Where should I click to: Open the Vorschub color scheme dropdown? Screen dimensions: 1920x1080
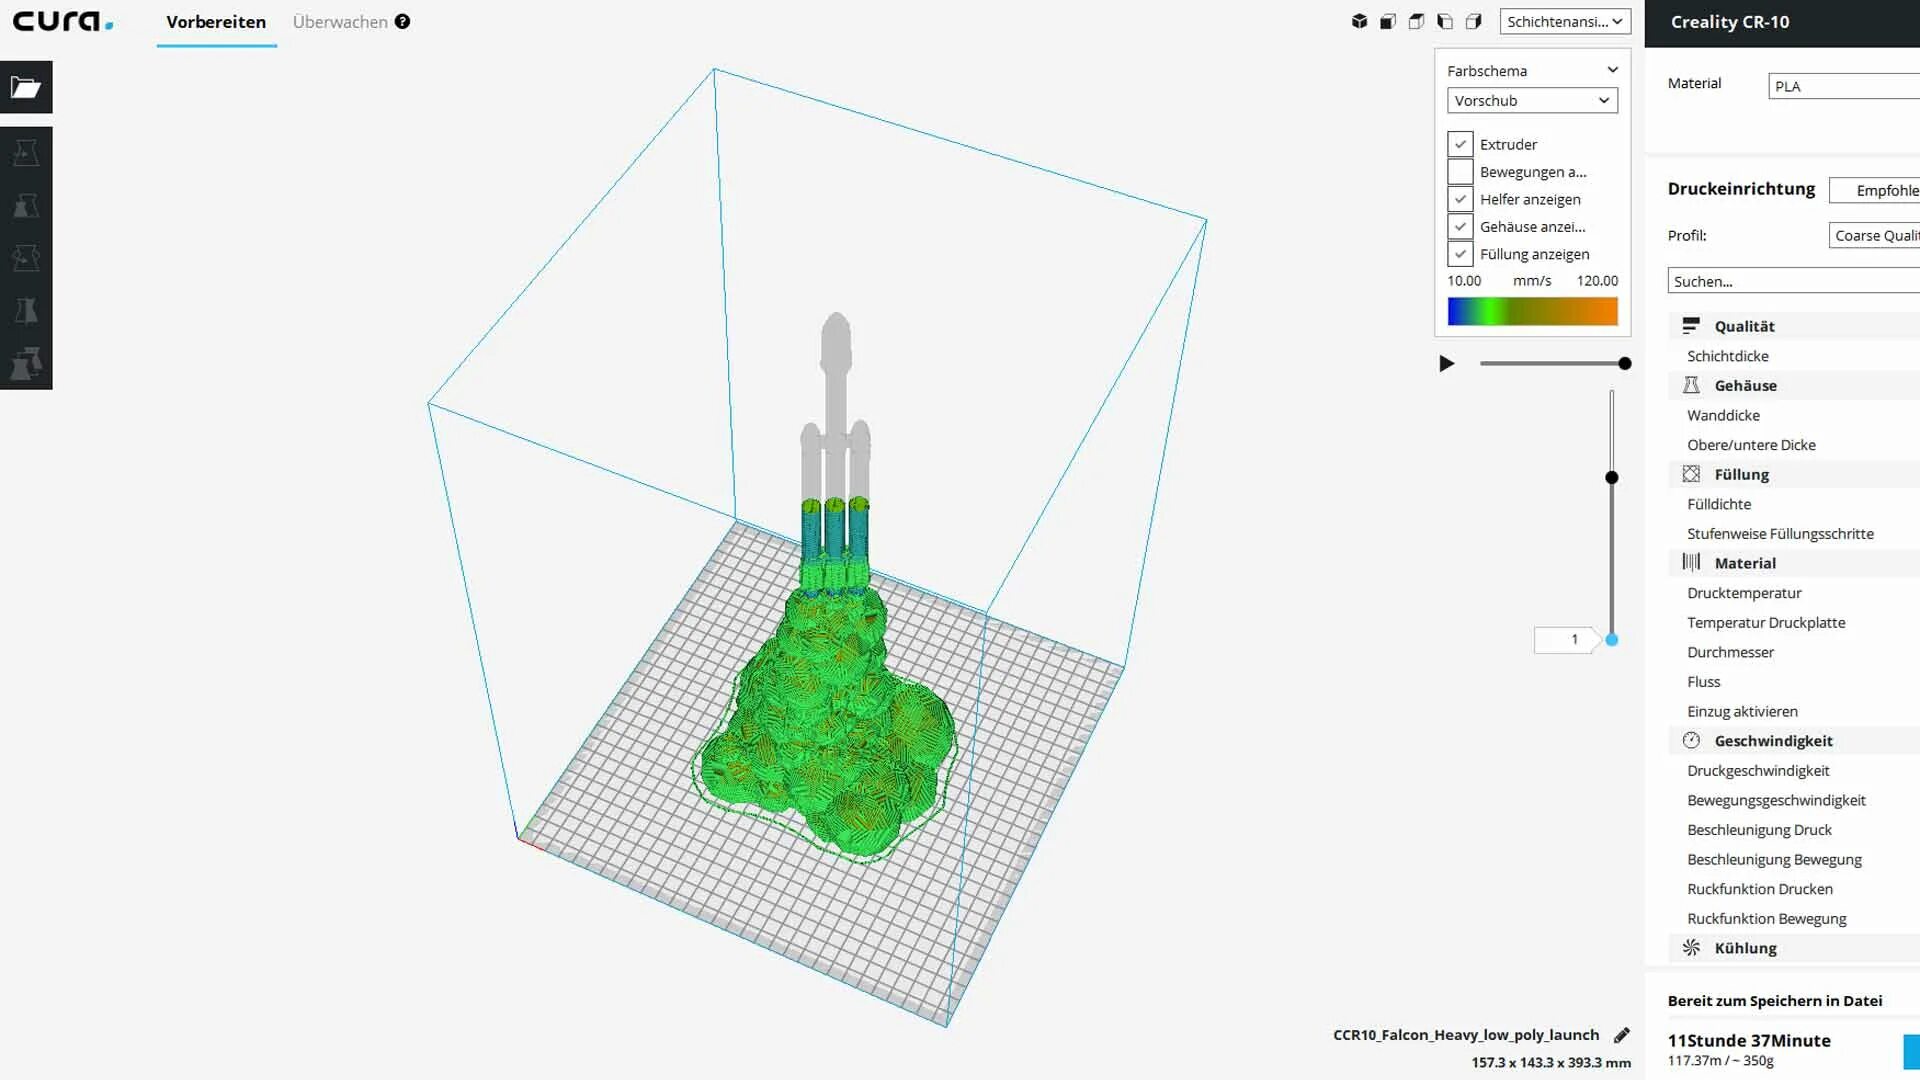(x=1531, y=100)
